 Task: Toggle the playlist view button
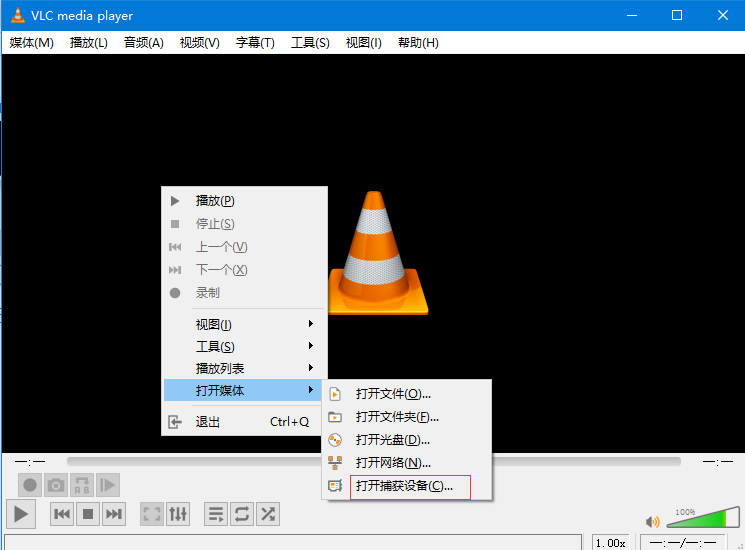pos(216,514)
